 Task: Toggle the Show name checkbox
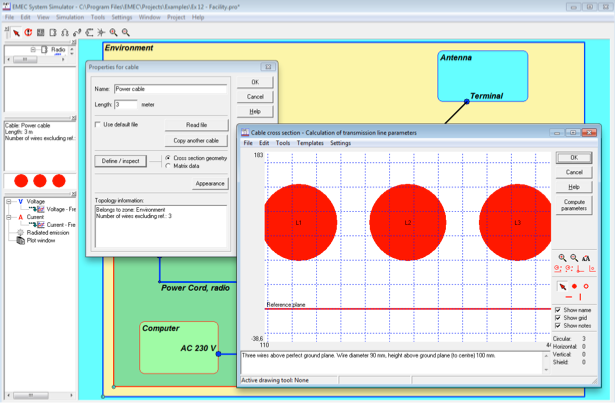[x=558, y=310]
